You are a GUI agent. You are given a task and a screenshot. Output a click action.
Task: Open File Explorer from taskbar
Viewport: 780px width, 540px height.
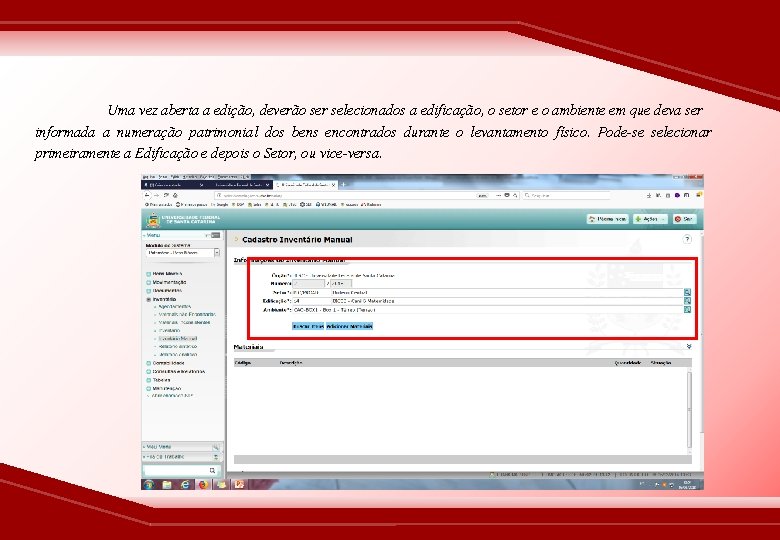pos(167,484)
